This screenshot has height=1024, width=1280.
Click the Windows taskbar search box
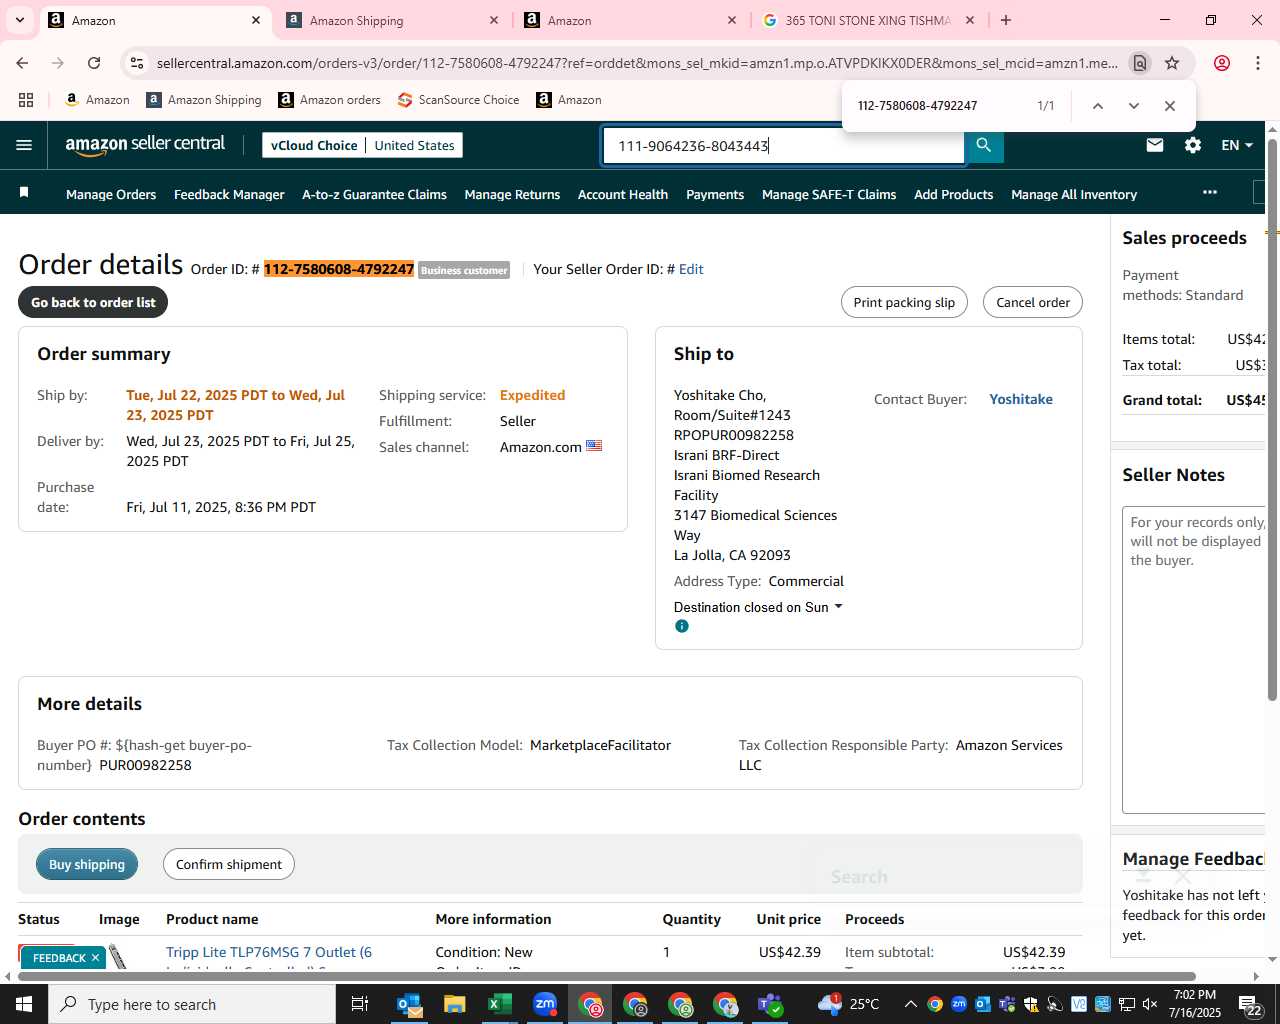[x=192, y=1004]
